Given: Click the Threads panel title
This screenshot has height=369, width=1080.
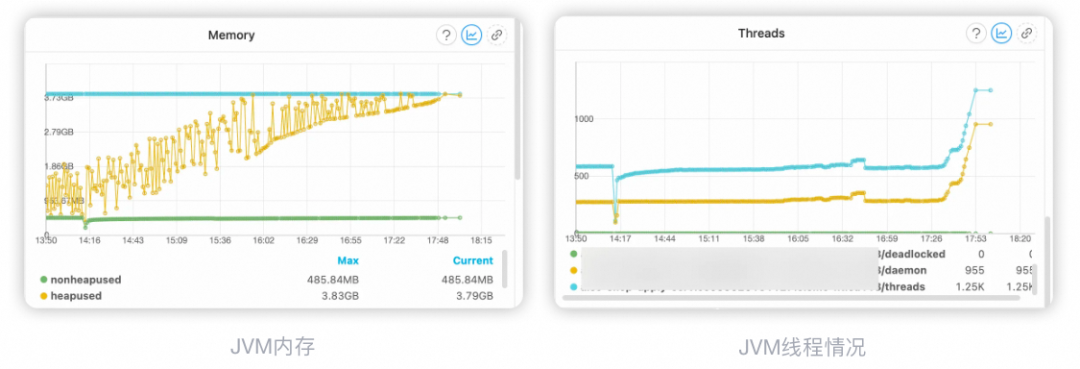Looking at the screenshot, I should click(761, 33).
